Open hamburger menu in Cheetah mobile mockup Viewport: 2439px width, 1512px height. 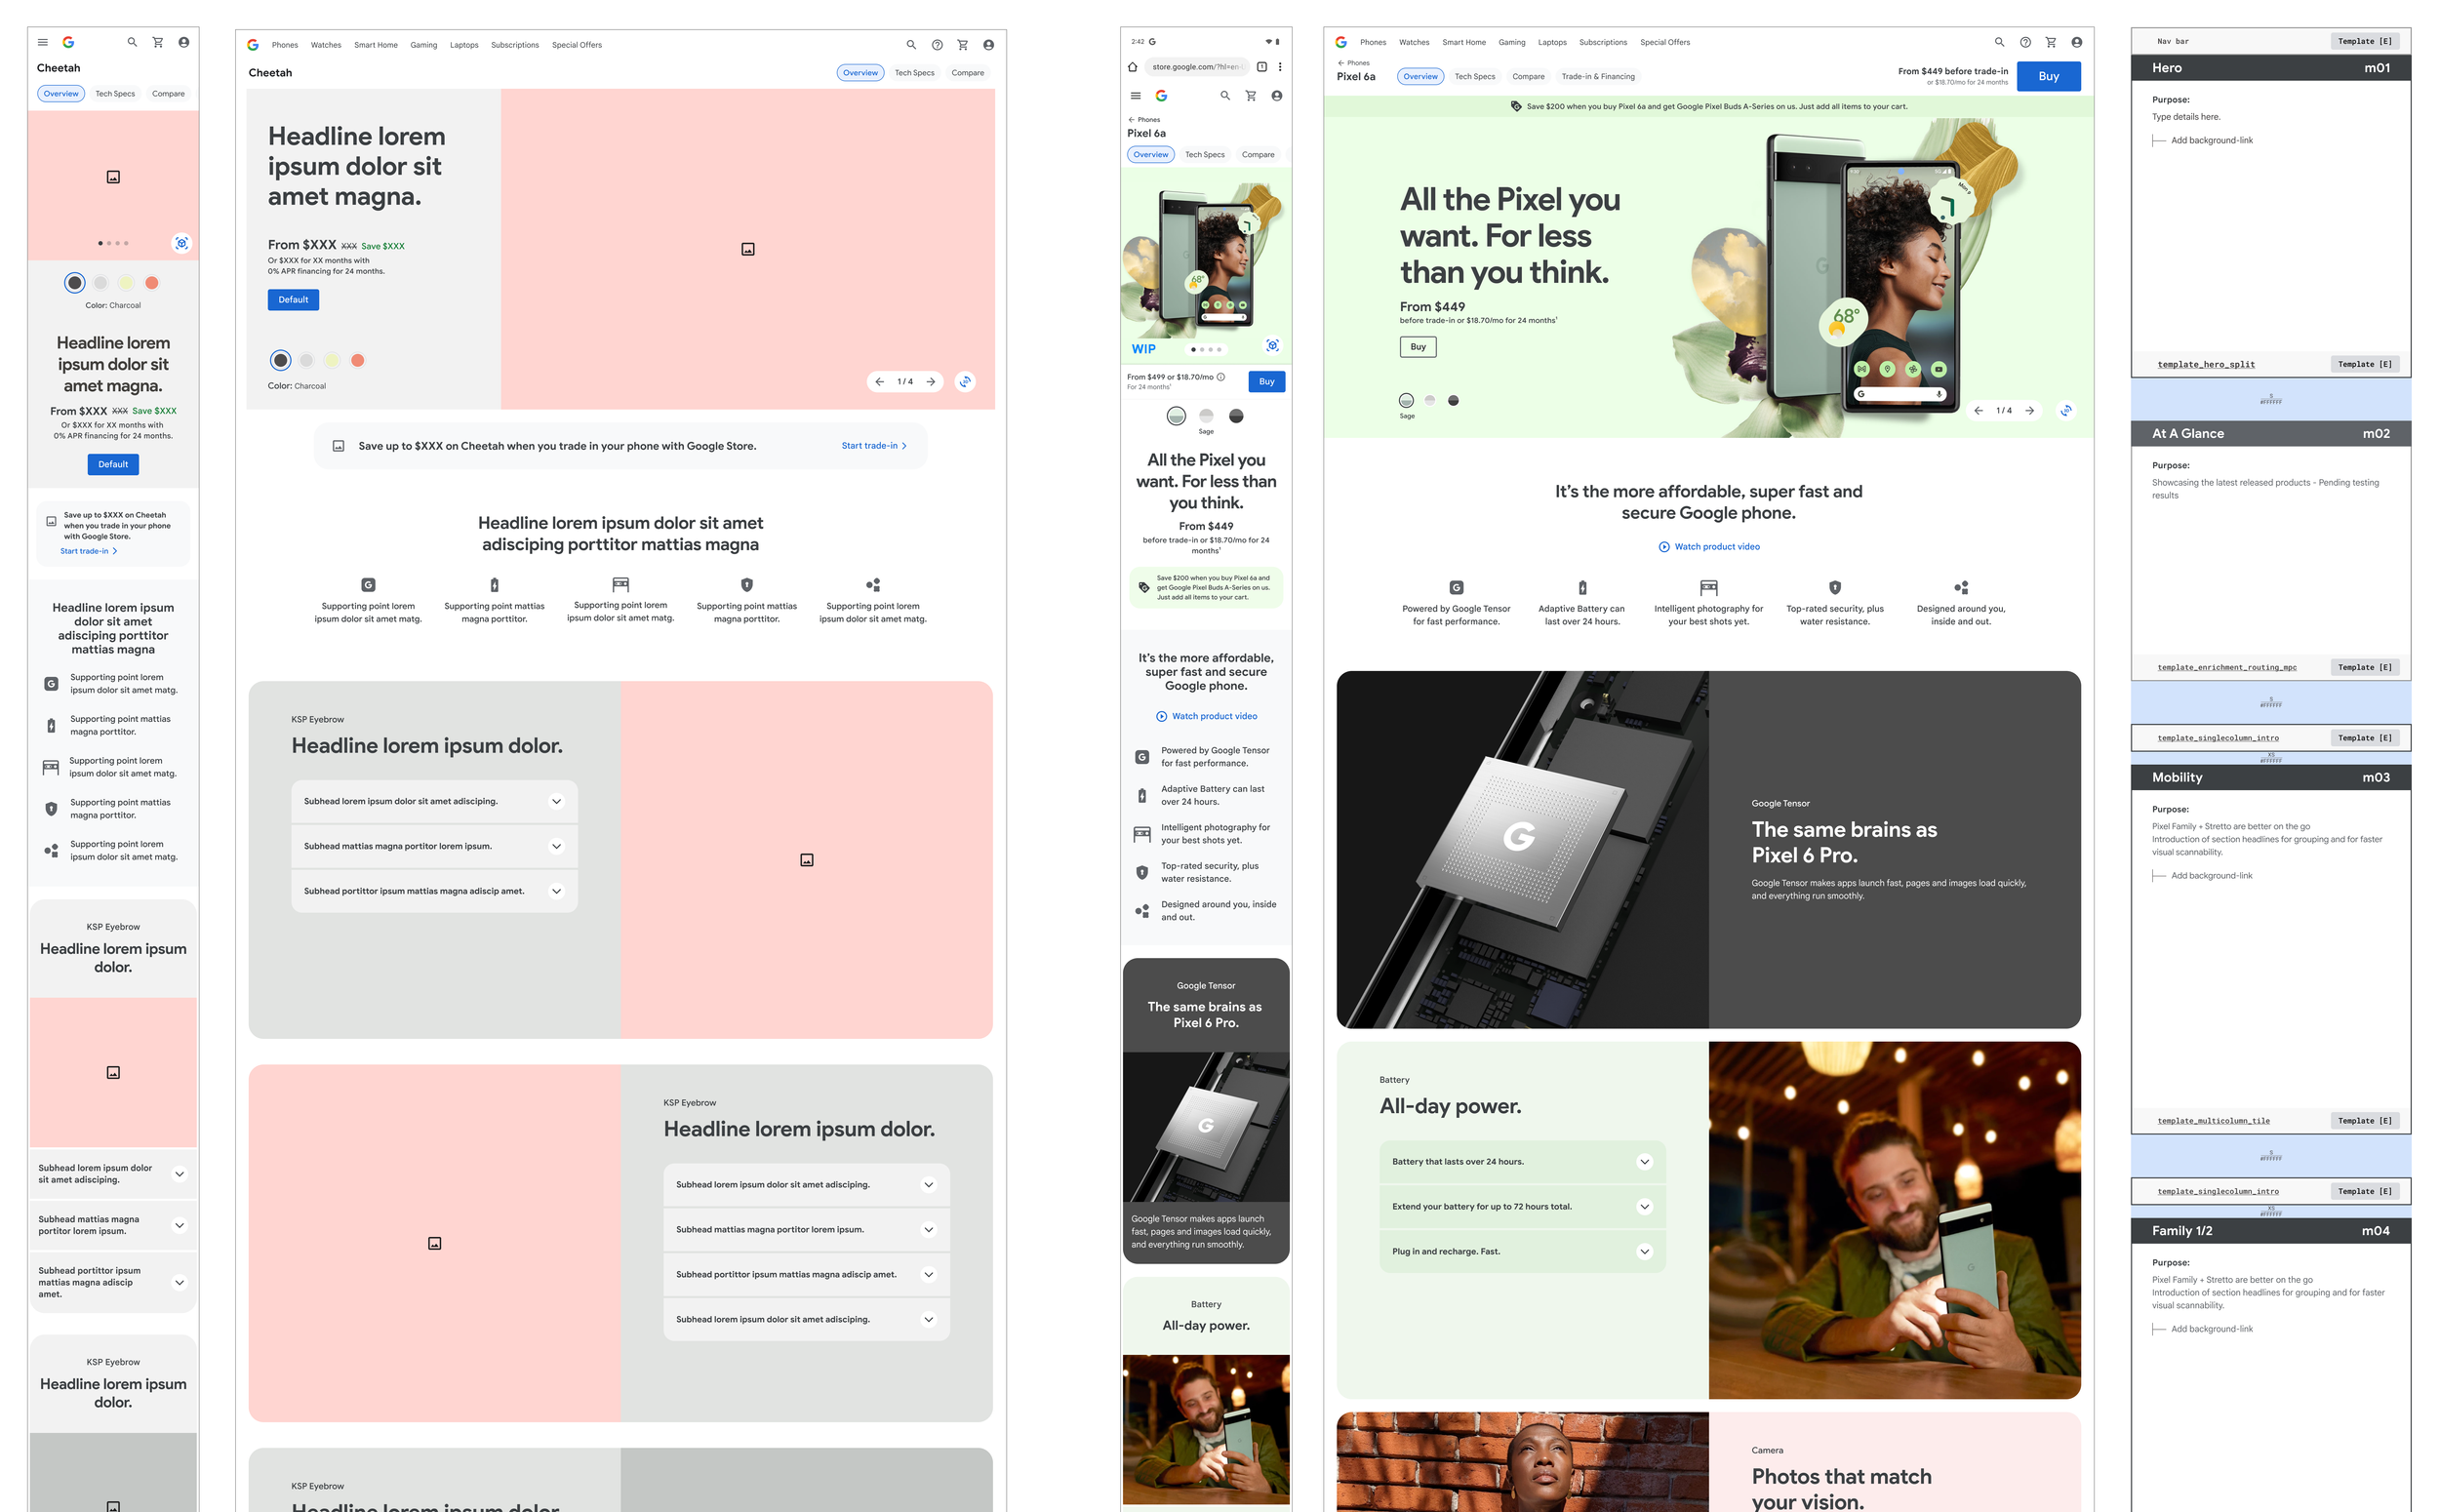click(x=42, y=42)
